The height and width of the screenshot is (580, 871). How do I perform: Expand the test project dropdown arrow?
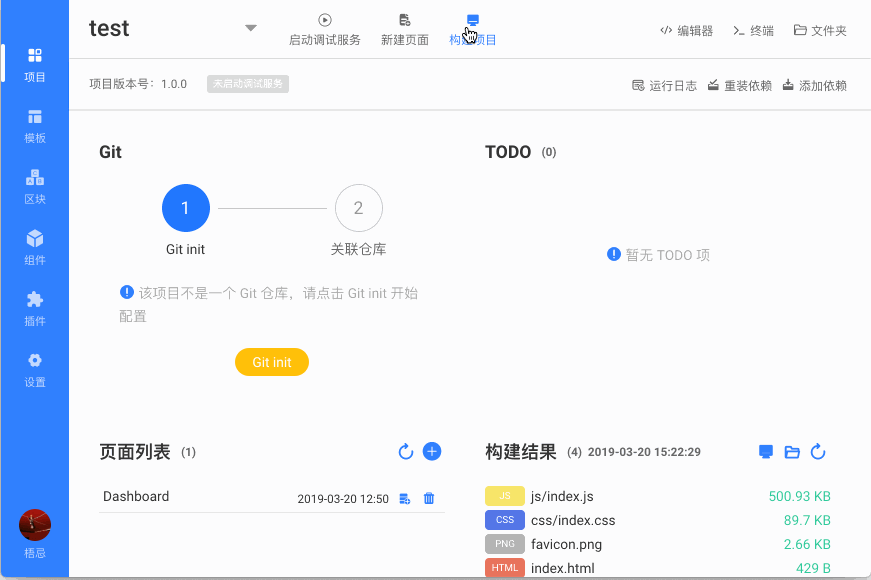(x=251, y=28)
